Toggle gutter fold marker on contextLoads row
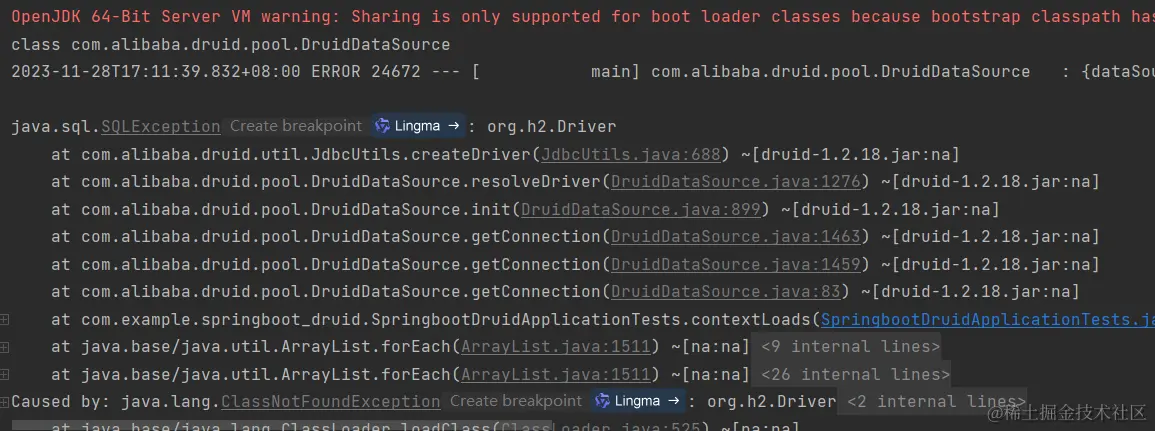The width and height of the screenshot is (1155, 431). [5, 319]
